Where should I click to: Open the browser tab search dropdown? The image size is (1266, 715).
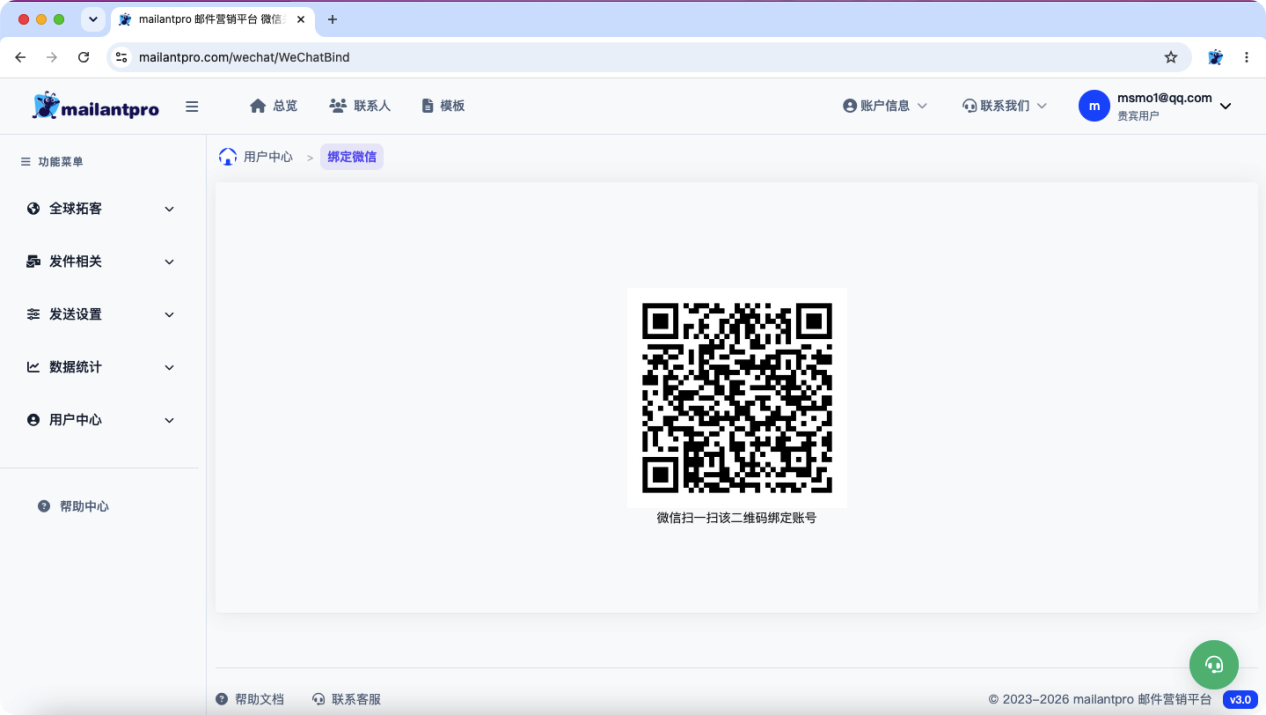(x=93, y=19)
